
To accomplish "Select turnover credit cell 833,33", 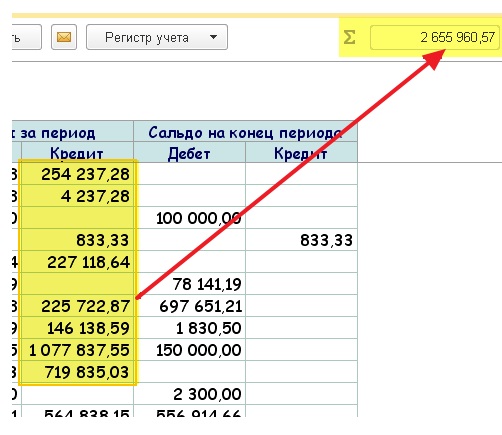I will 78,240.
